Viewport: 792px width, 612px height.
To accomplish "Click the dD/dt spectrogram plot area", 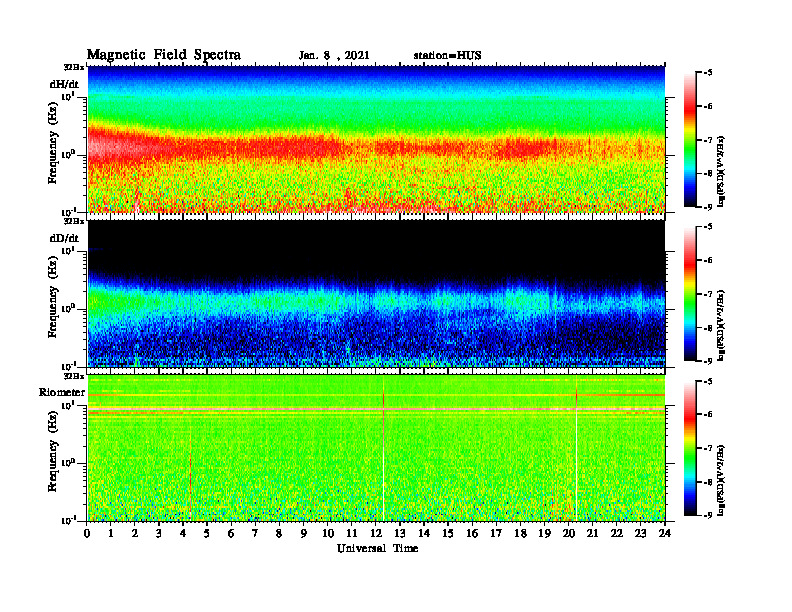I will point(376,293).
